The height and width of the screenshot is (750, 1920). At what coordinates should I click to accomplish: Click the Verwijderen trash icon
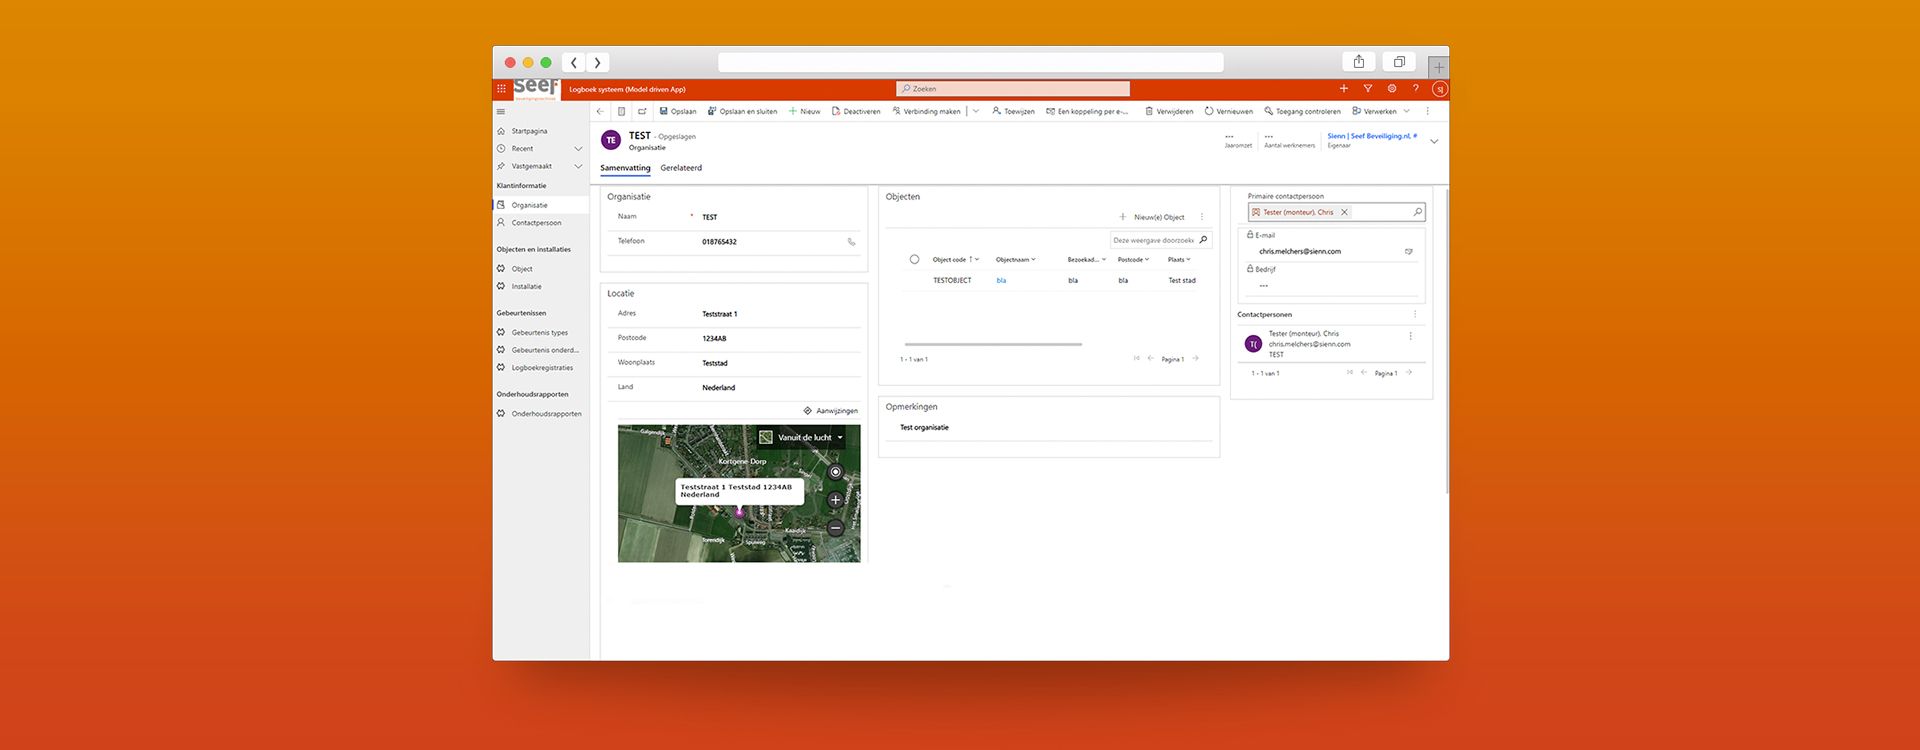(1150, 111)
